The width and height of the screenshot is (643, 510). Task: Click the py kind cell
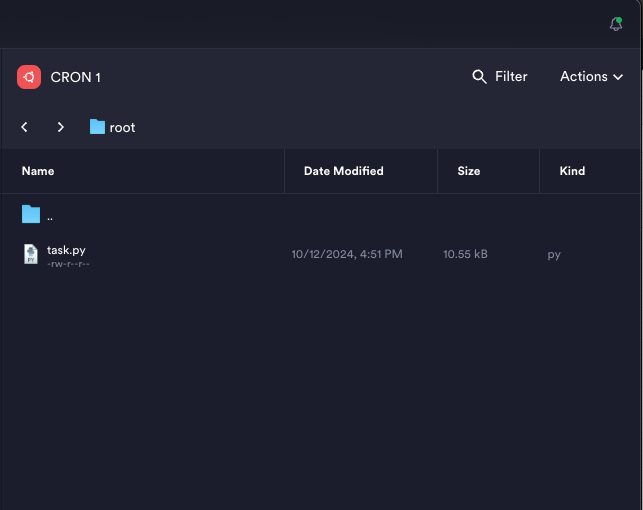coord(554,255)
